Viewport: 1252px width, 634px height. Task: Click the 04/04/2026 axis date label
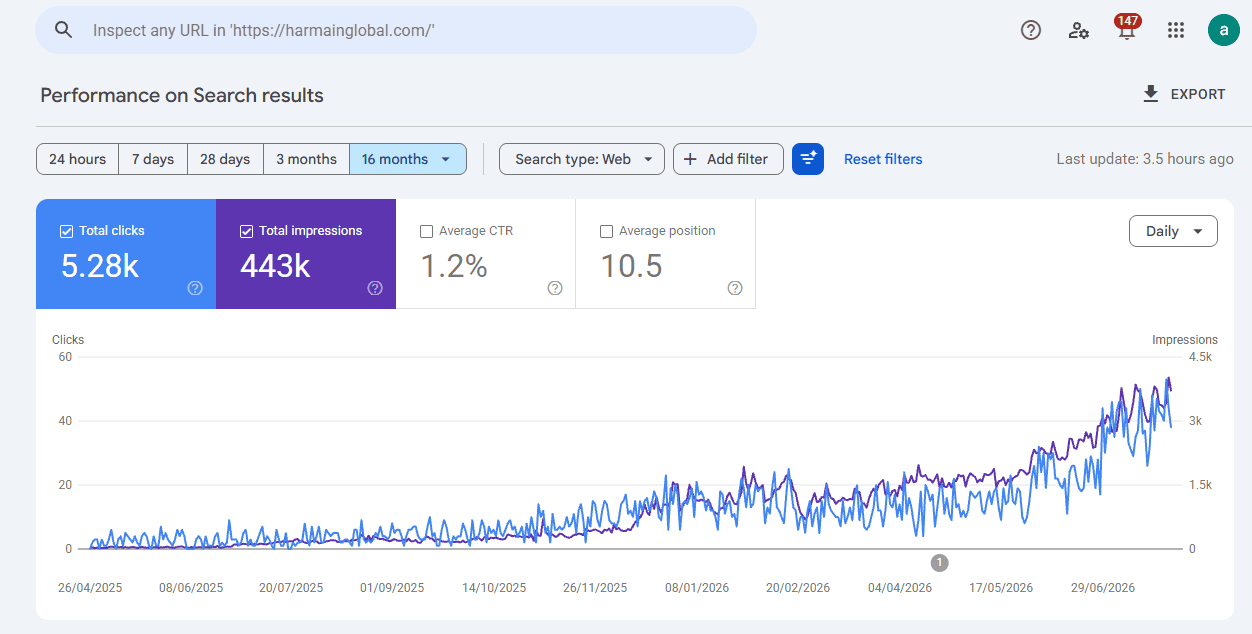pyautogui.click(x=900, y=588)
